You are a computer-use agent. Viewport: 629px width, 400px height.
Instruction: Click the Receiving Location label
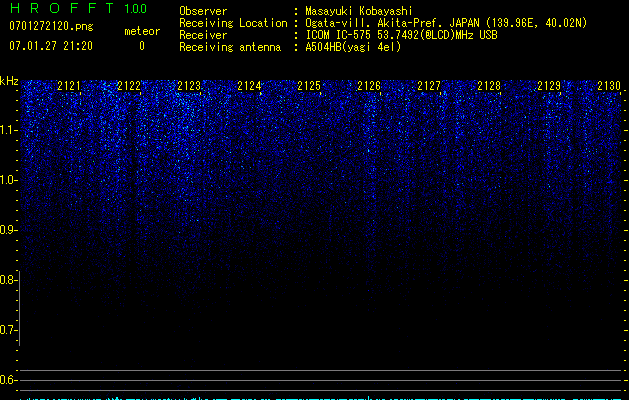pos(233,23)
